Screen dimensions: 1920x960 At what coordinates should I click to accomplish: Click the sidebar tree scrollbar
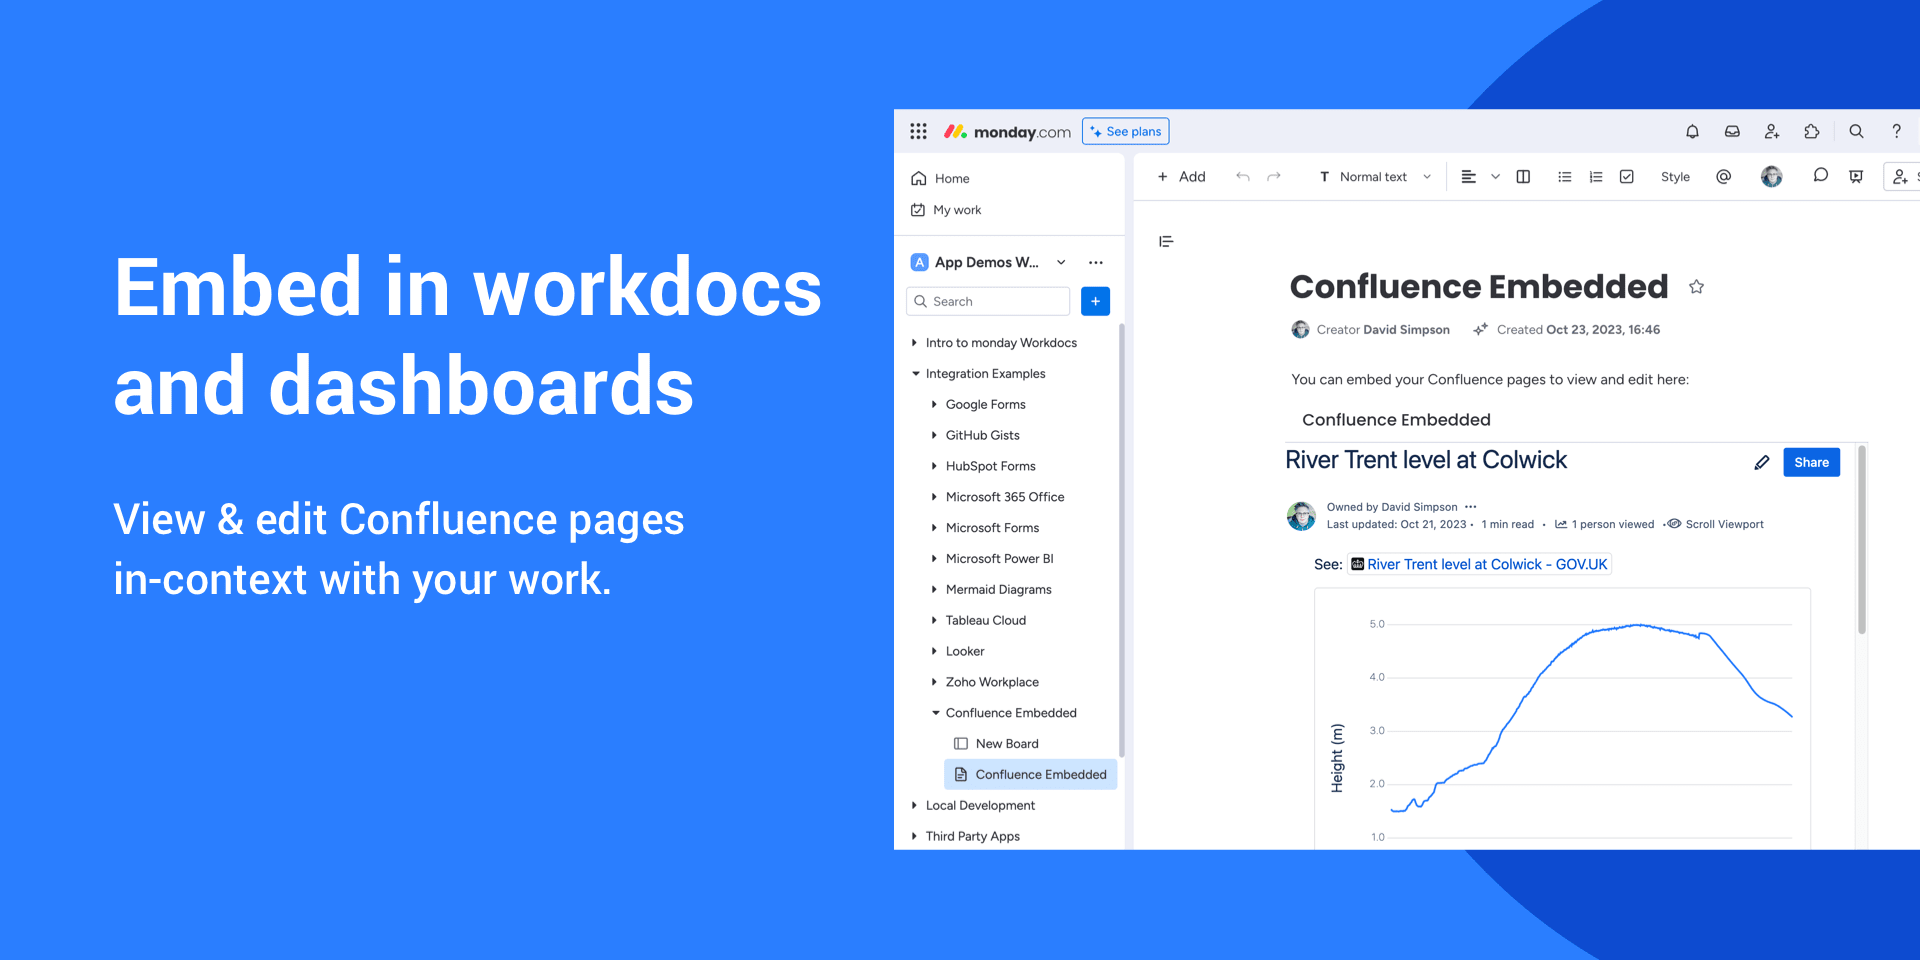click(x=1122, y=540)
